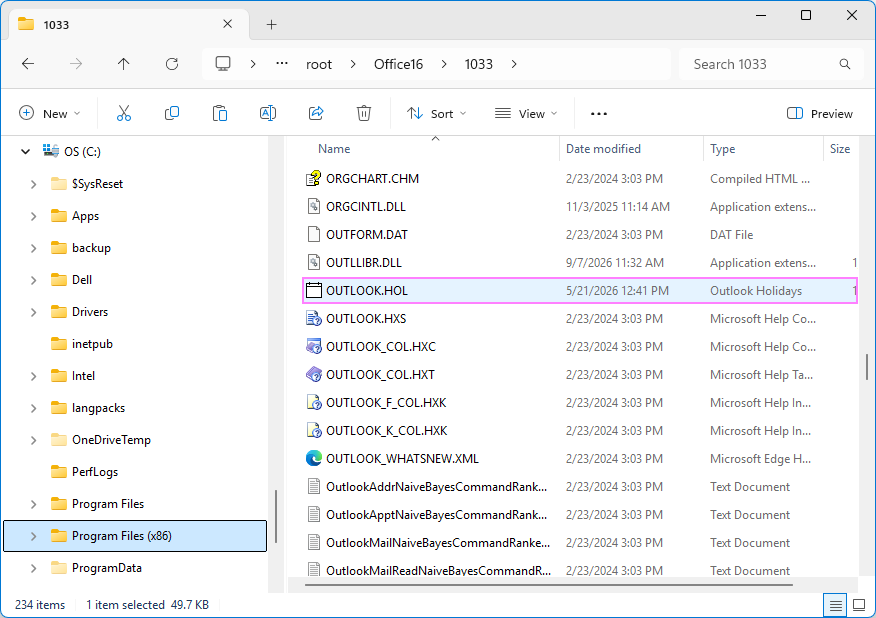
Task: Select OutlookApptNaiveBayesCommandRank... file
Action: pos(436,515)
